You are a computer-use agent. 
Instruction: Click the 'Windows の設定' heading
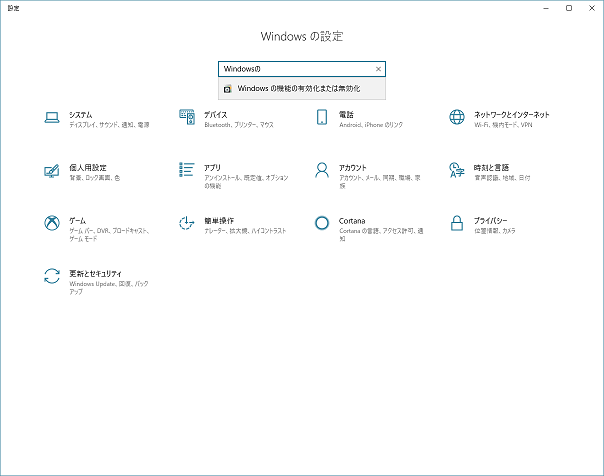click(x=302, y=37)
